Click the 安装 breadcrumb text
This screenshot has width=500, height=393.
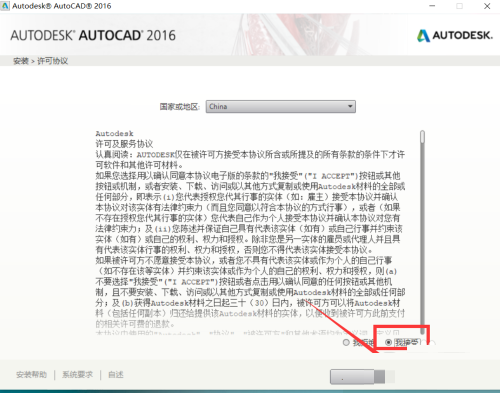click(21, 61)
